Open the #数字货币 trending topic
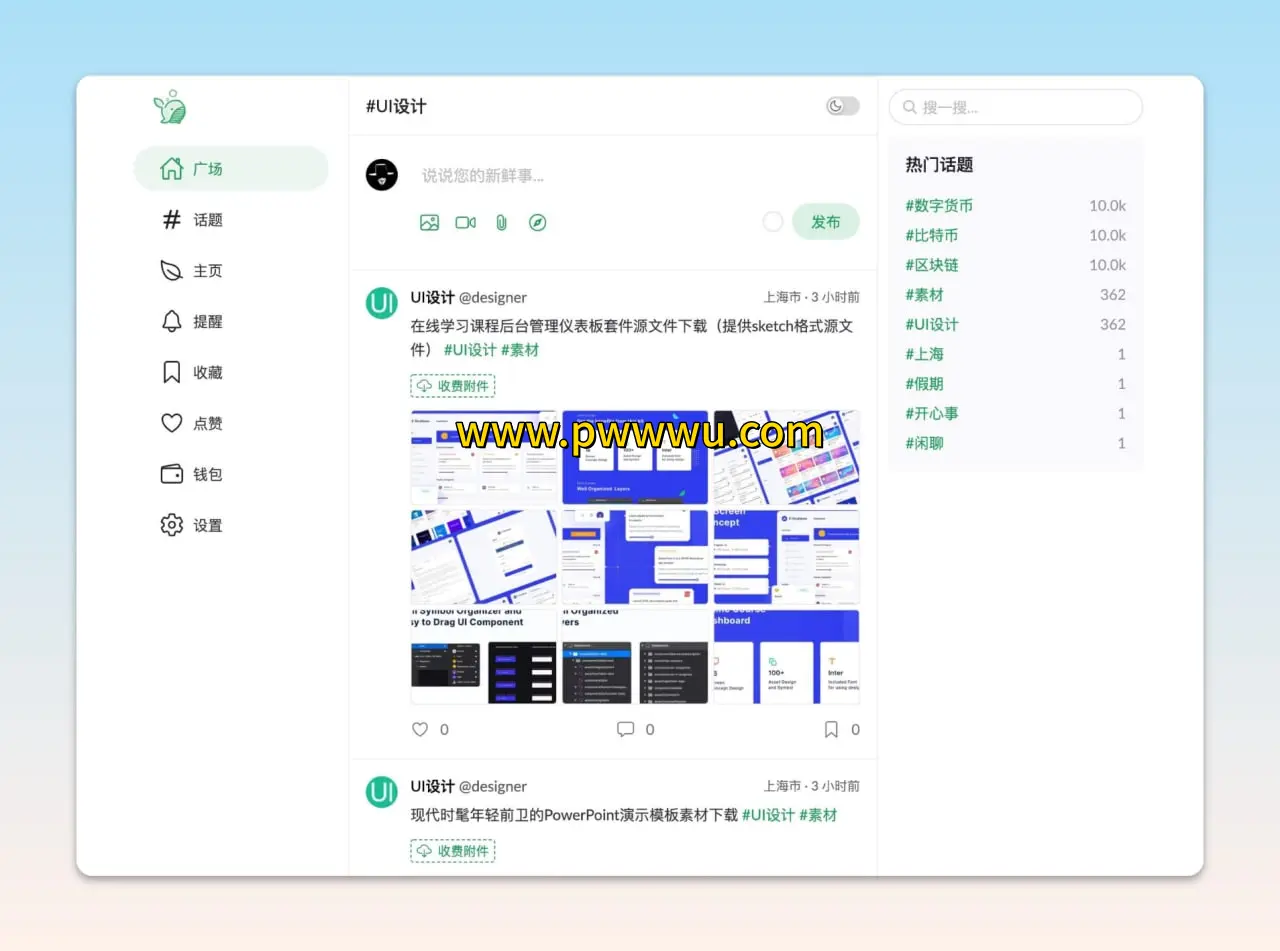The height and width of the screenshot is (951, 1280). [x=939, y=206]
